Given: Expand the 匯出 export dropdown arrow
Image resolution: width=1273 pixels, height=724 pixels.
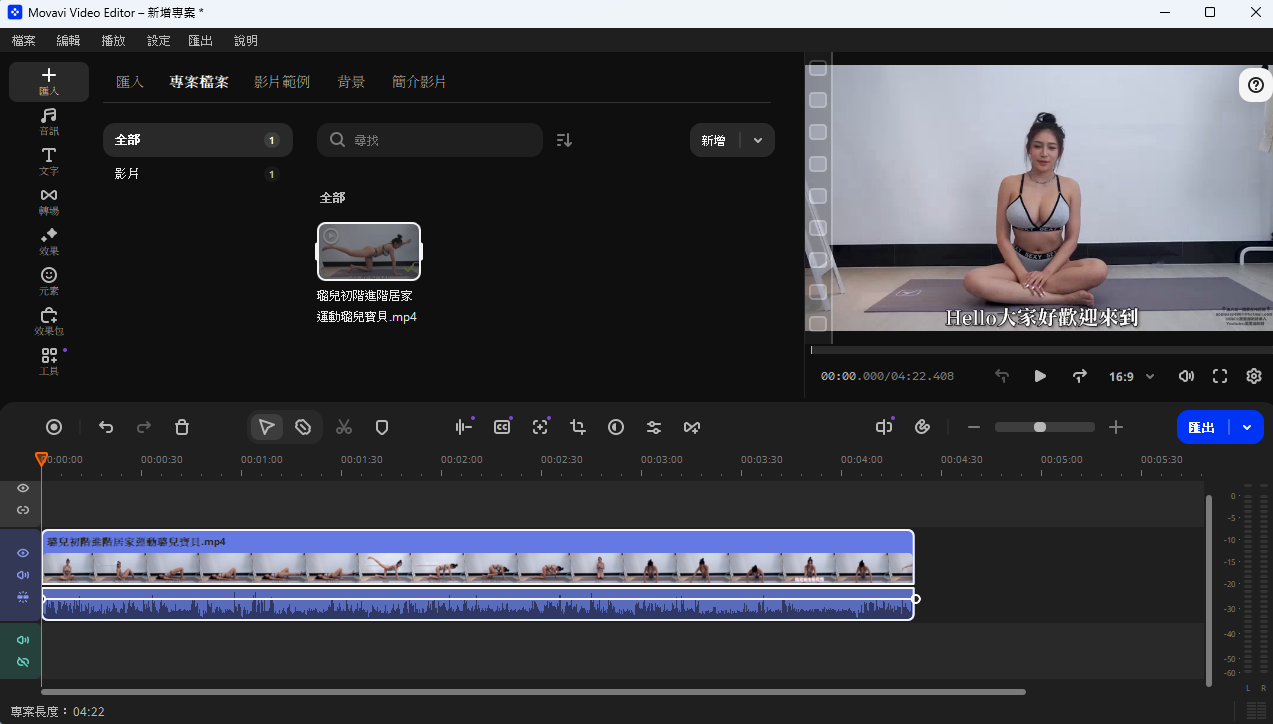Looking at the screenshot, I should (x=1247, y=427).
